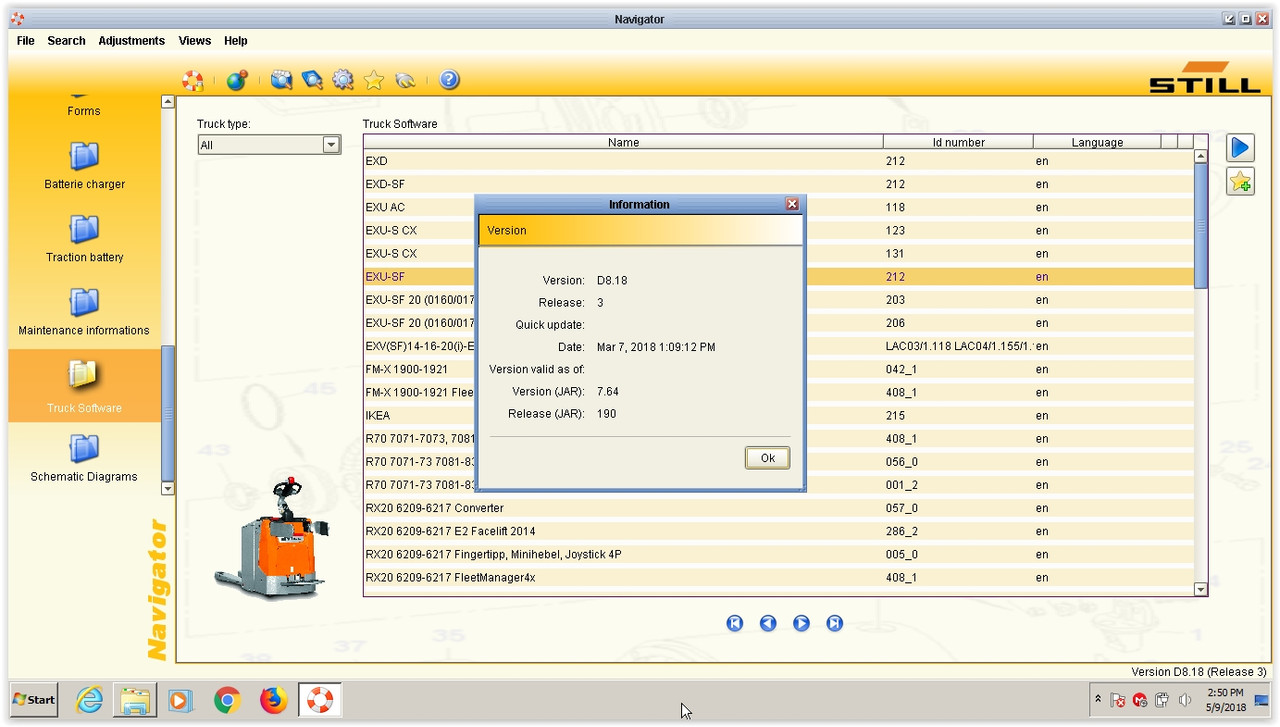Click the globe toolbar icon
The height and width of the screenshot is (727, 1280).
[x=237, y=80]
